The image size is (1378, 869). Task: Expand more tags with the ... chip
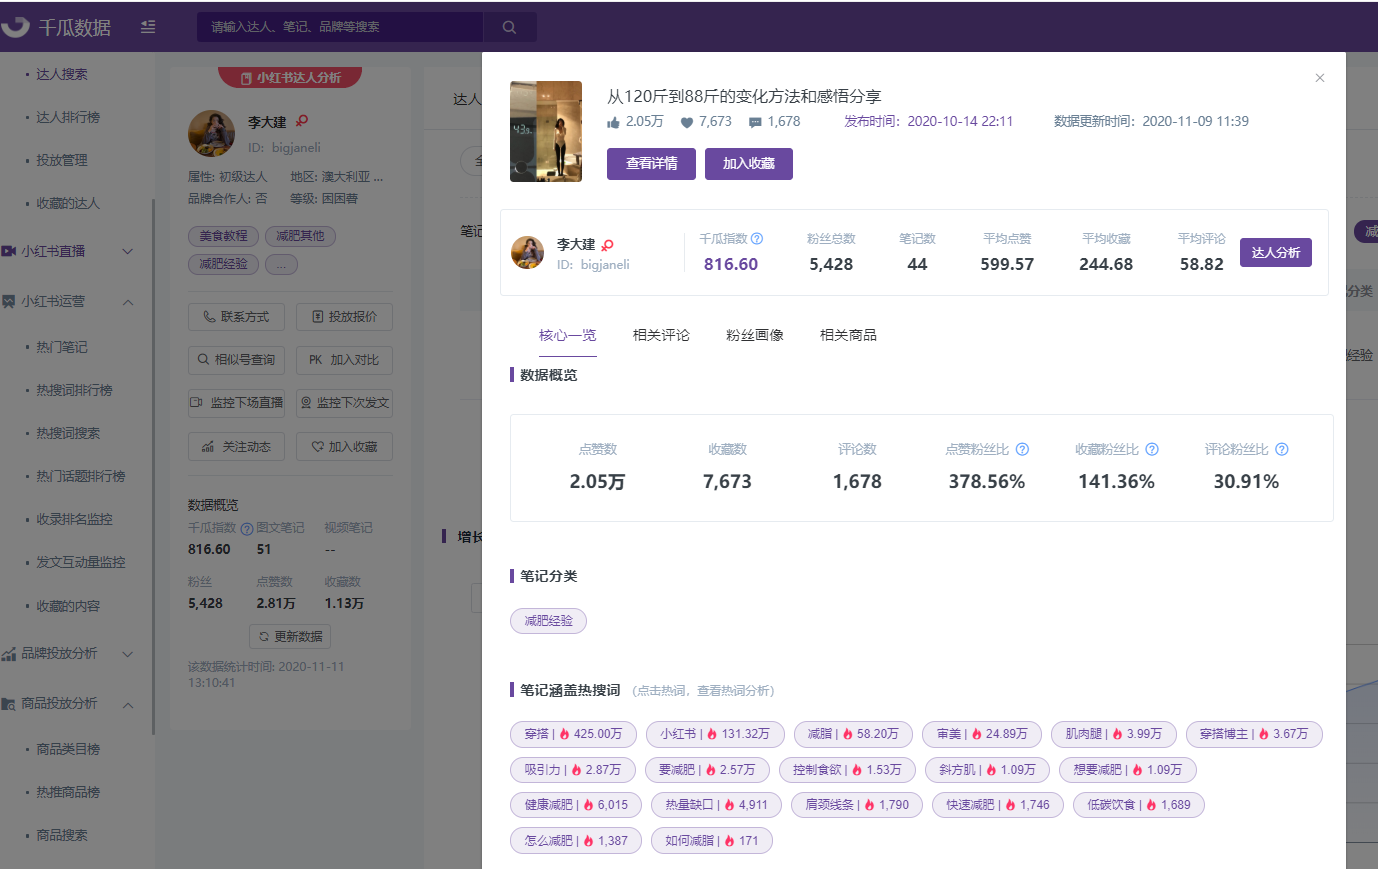(282, 265)
